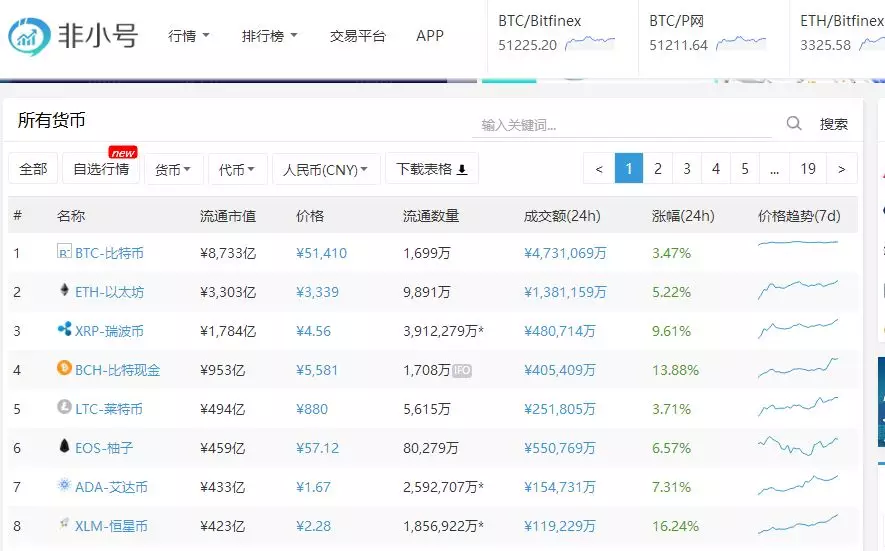Click the IFO badge in BCH row

click(462, 370)
